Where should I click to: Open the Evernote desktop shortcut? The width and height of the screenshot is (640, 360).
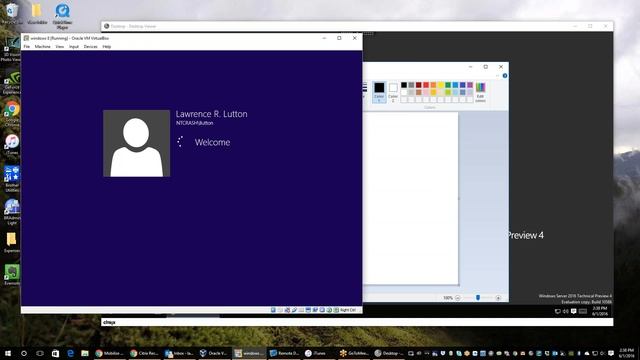pyautogui.click(x=12, y=275)
